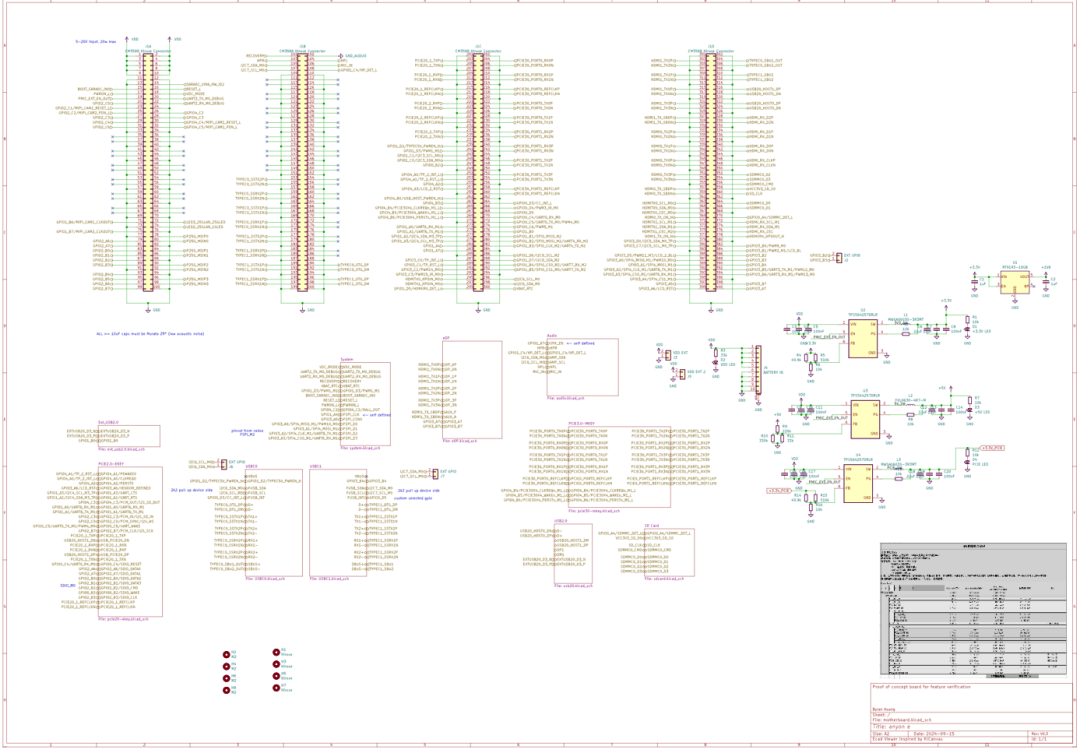Click 'File: motherboard.kicad_sch' in title block
1080x753 pixels.
pyautogui.click(x=902, y=721)
